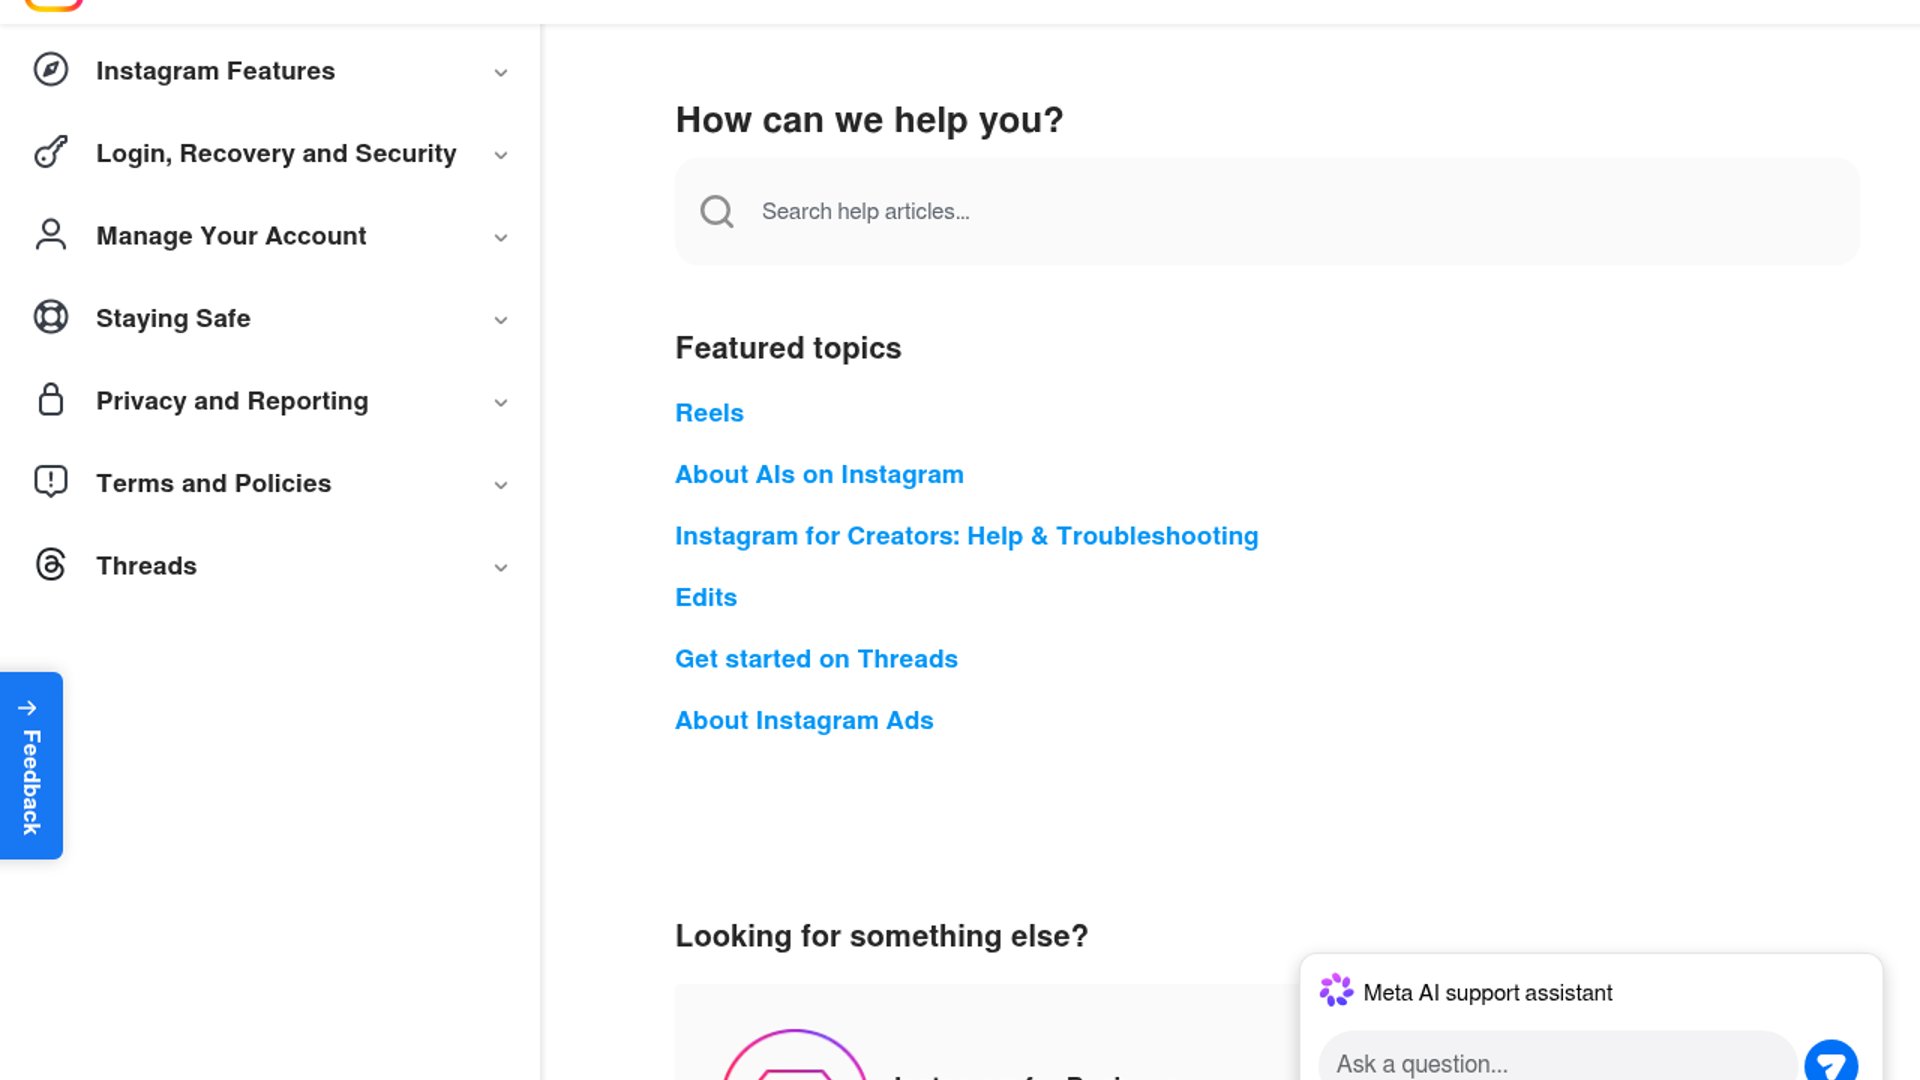
Task: Open the Terms and Policies menu item
Action: tap(213, 483)
